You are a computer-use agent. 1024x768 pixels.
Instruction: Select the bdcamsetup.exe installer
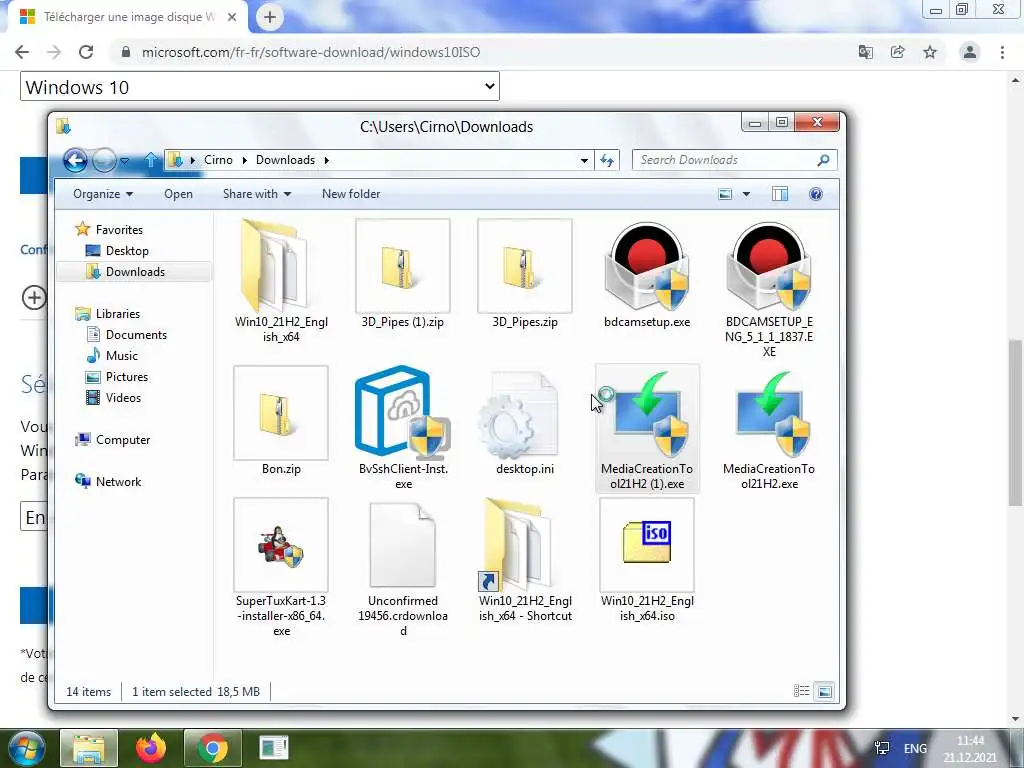point(647,274)
